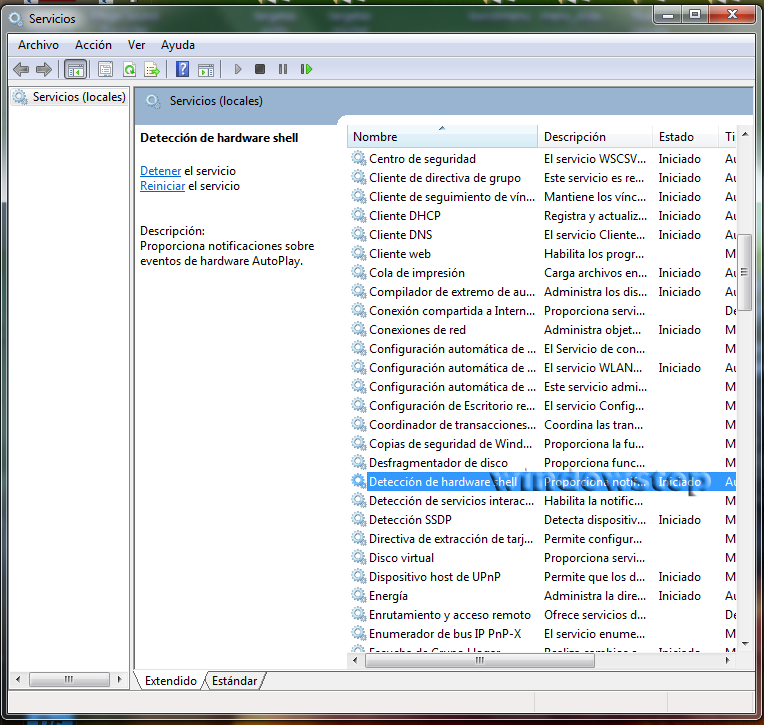Click the Pause service toolbar icon
This screenshot has width=764, height=725.
tap(283, 69)
